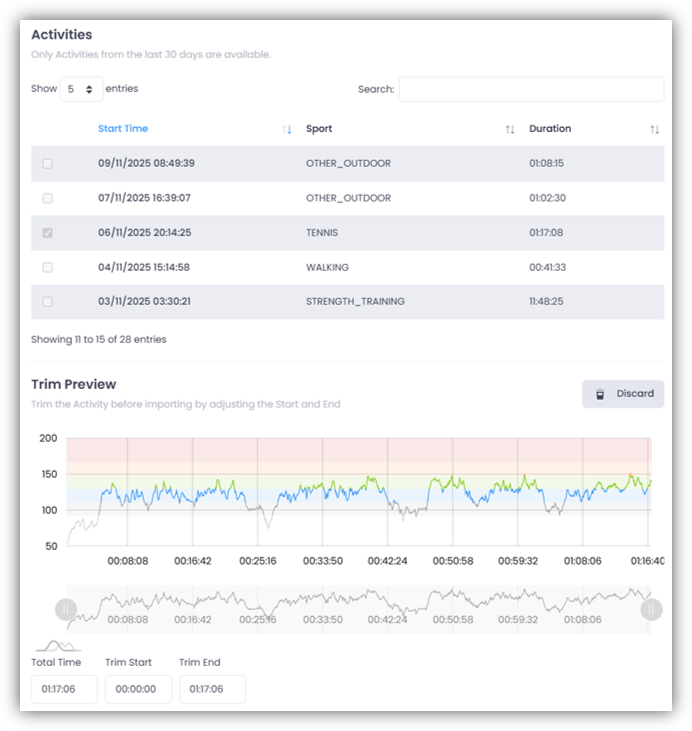Click the trash icon in Discard button
Screen dimensions: 692x731
point(600,394)
